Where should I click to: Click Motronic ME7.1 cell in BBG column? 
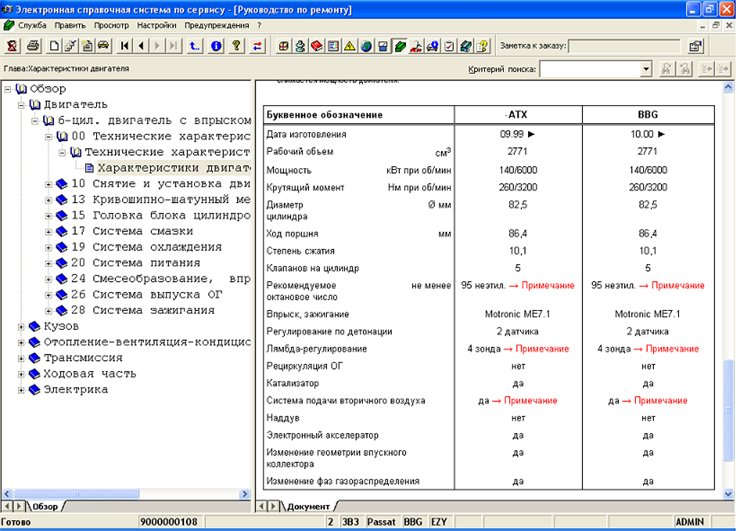coord(648,314)
